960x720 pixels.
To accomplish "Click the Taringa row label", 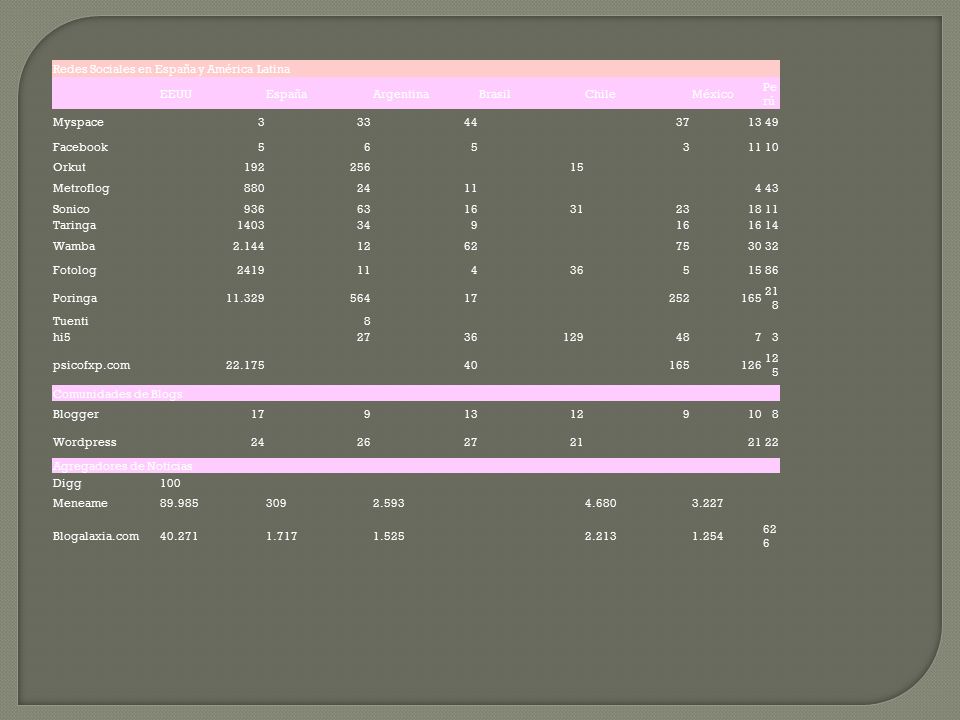I will 74,226.
